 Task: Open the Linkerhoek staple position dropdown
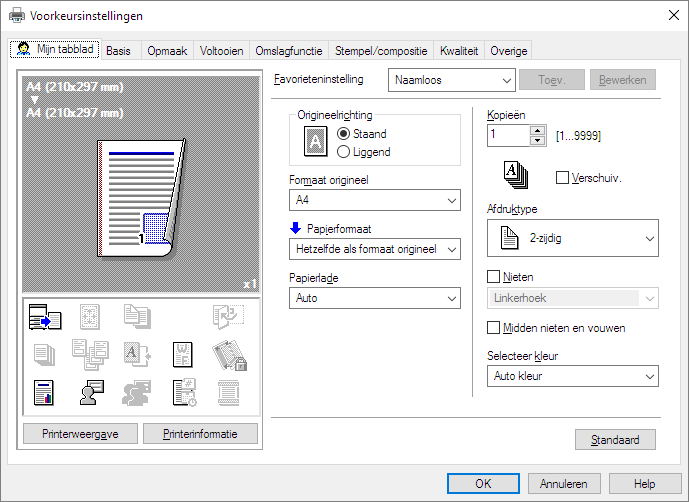click(573, 298)
